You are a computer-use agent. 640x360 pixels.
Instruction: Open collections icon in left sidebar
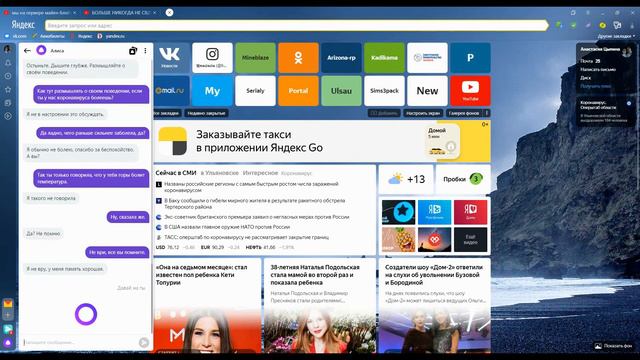coord(8,103)
